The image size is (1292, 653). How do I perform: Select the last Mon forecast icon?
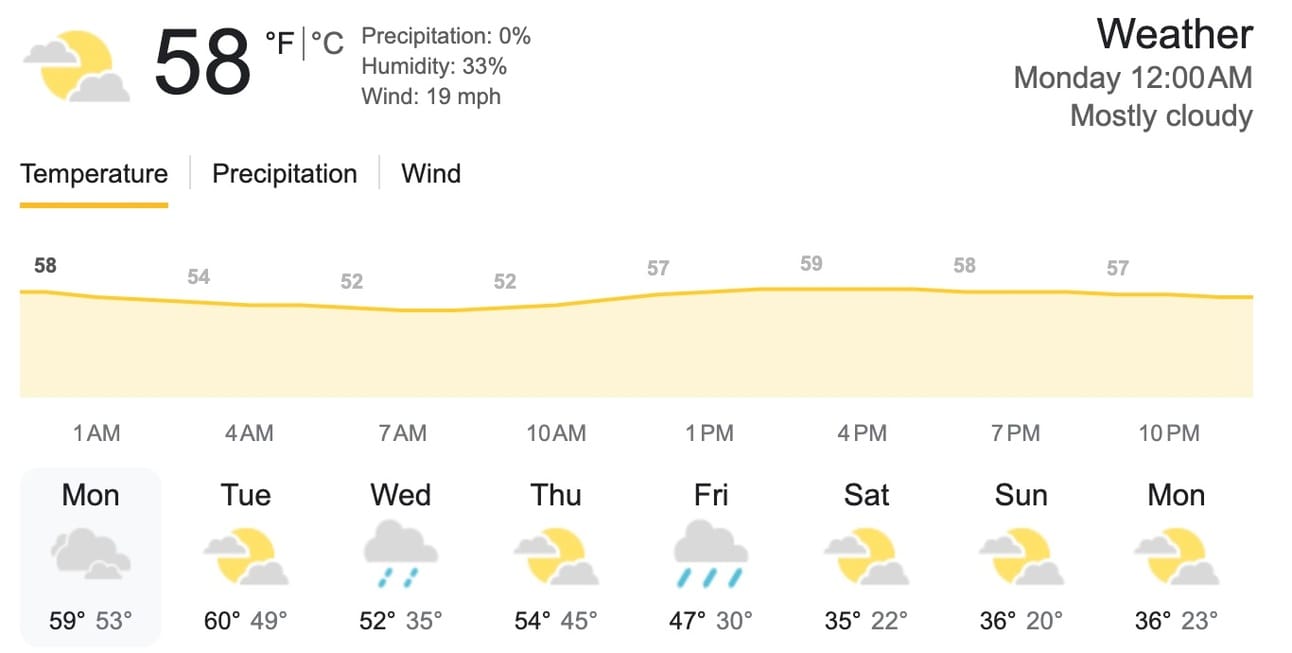pos(1176,557)
